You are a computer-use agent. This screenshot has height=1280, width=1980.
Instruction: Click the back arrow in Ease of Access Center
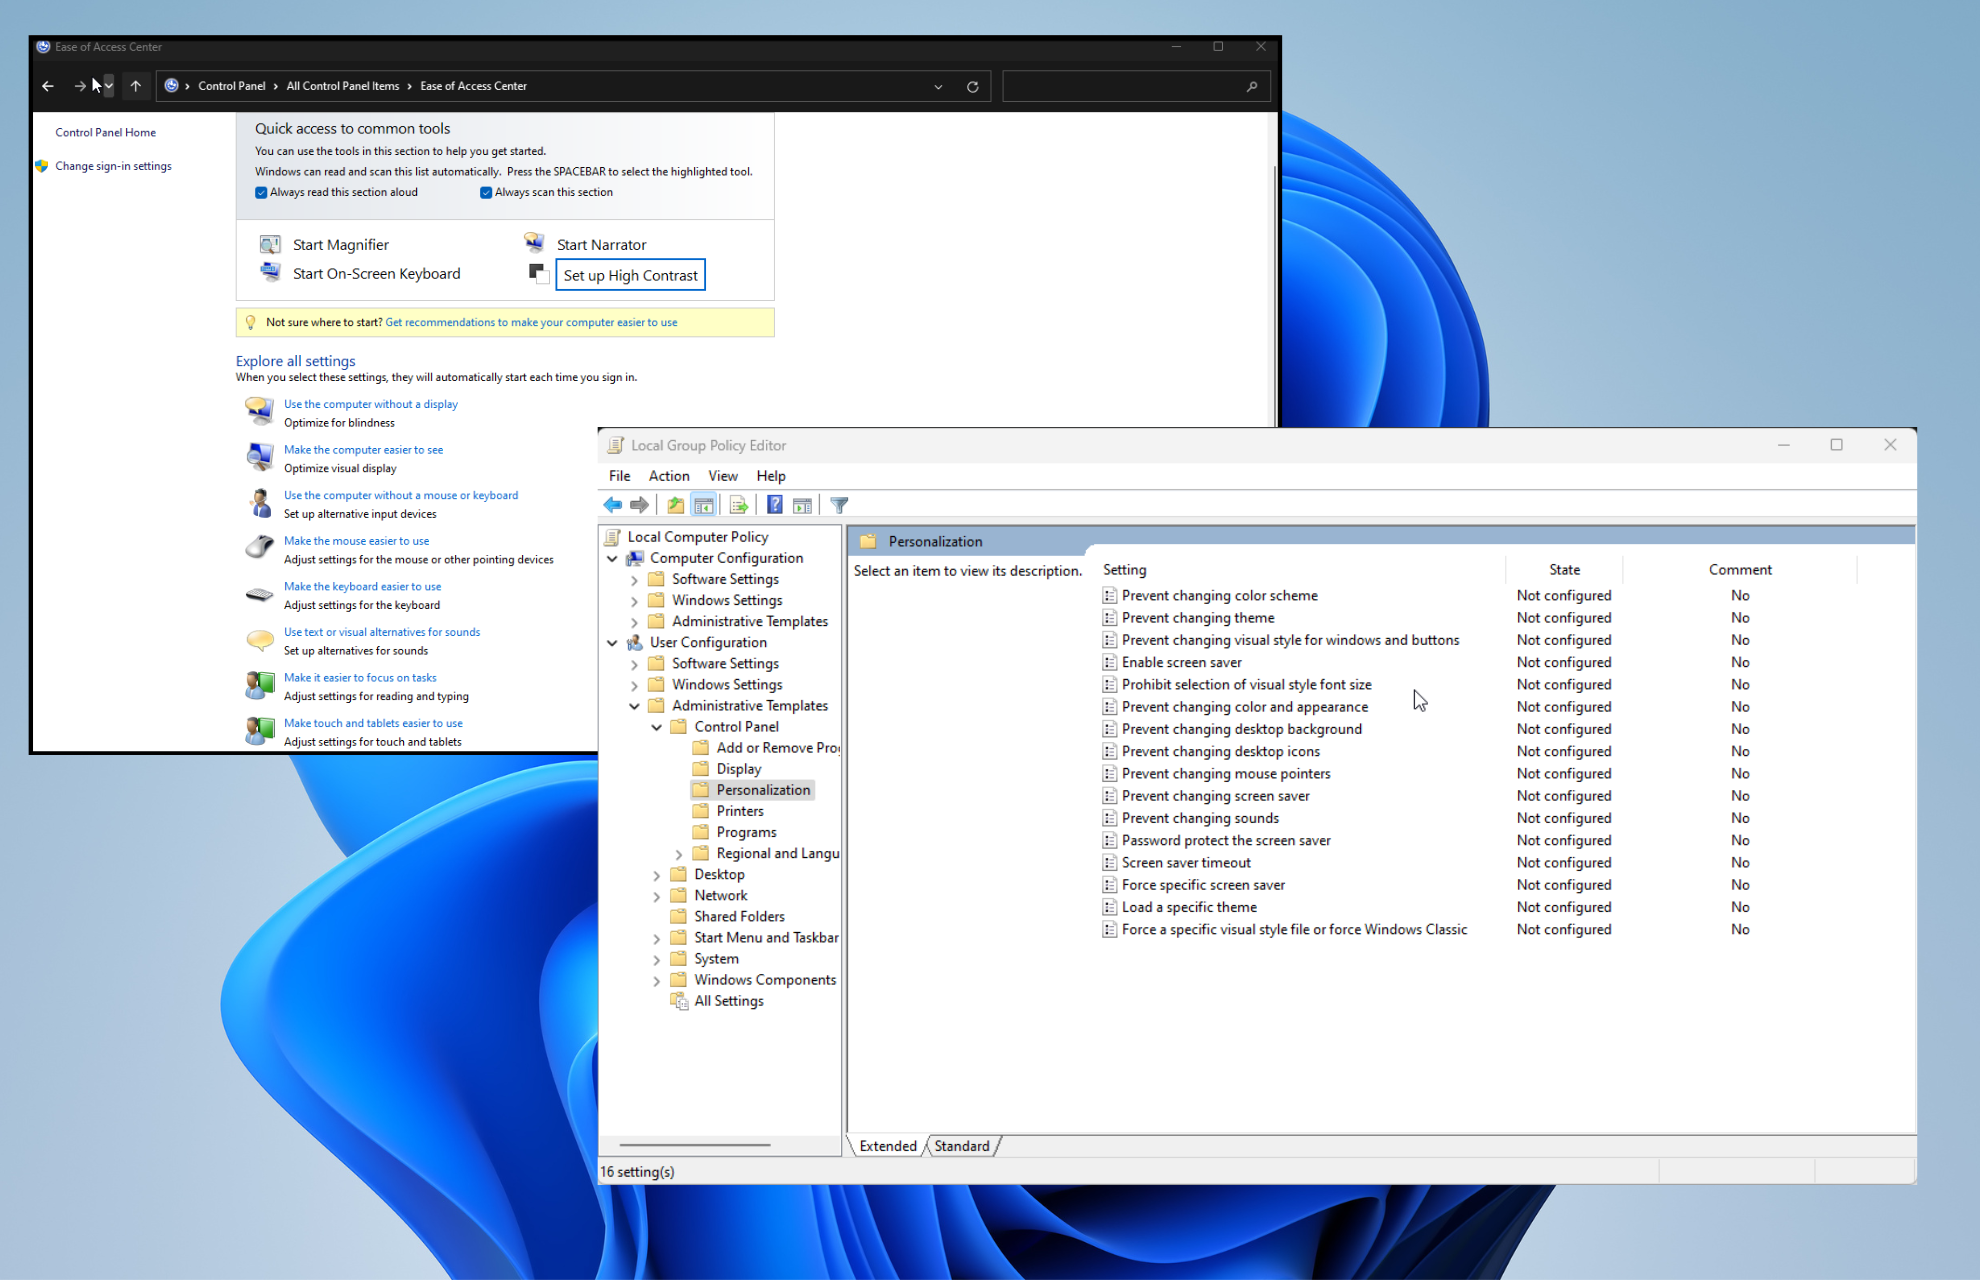(48, 86)
